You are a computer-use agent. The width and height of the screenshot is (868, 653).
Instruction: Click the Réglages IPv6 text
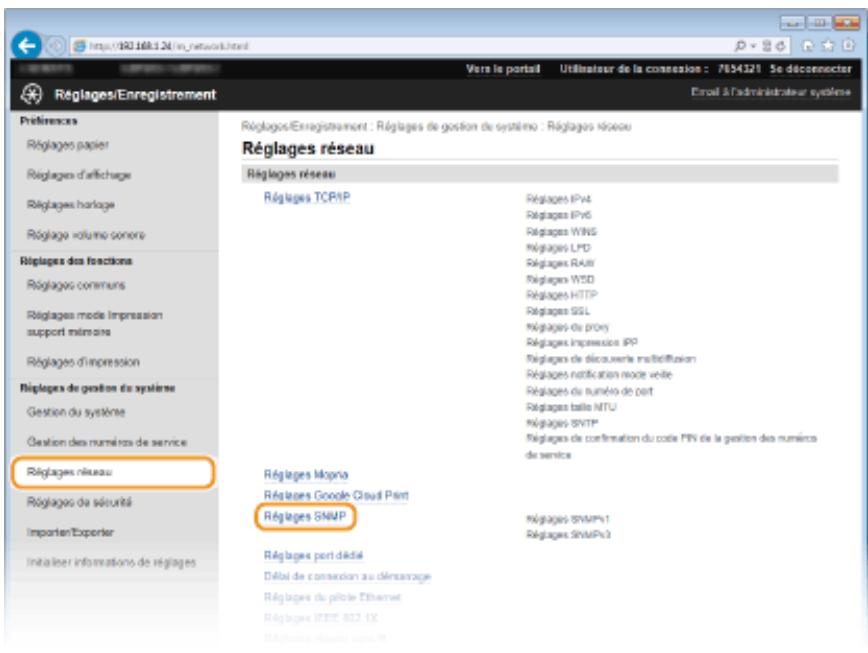[559, 215]
